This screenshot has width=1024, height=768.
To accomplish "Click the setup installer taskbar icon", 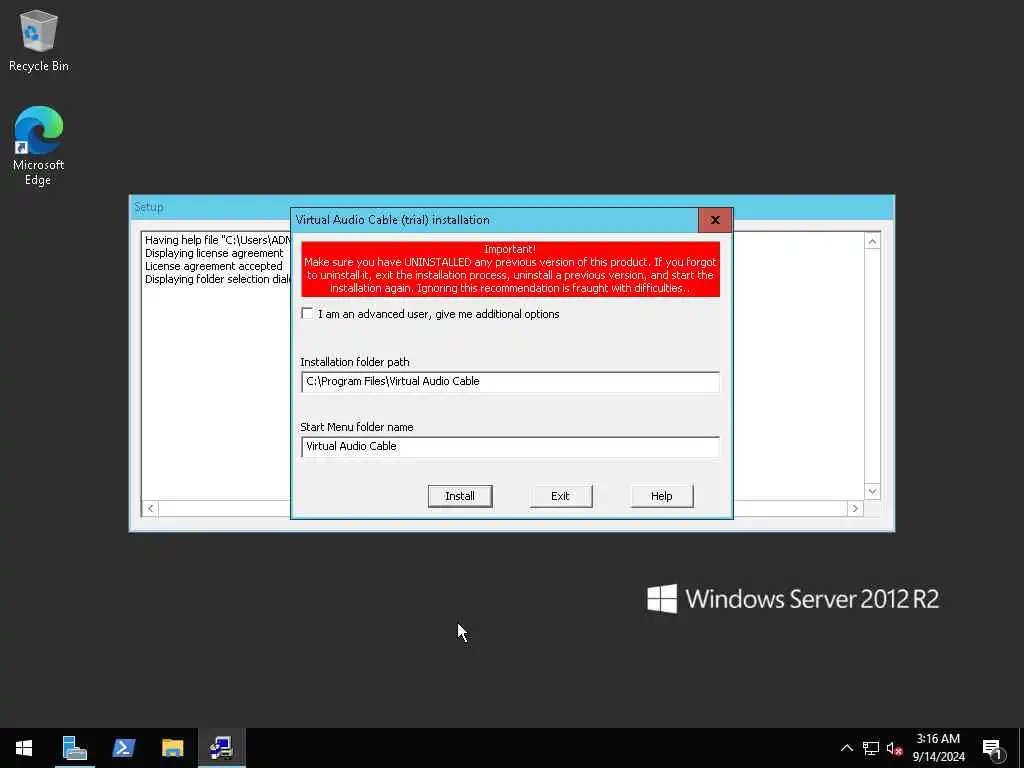I will point(222,748).
